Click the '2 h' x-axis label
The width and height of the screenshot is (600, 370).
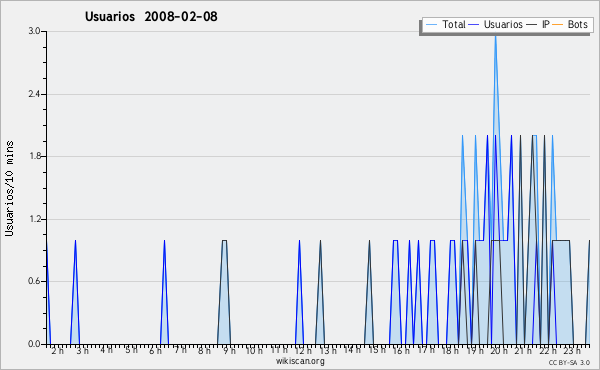click(57, 351)
